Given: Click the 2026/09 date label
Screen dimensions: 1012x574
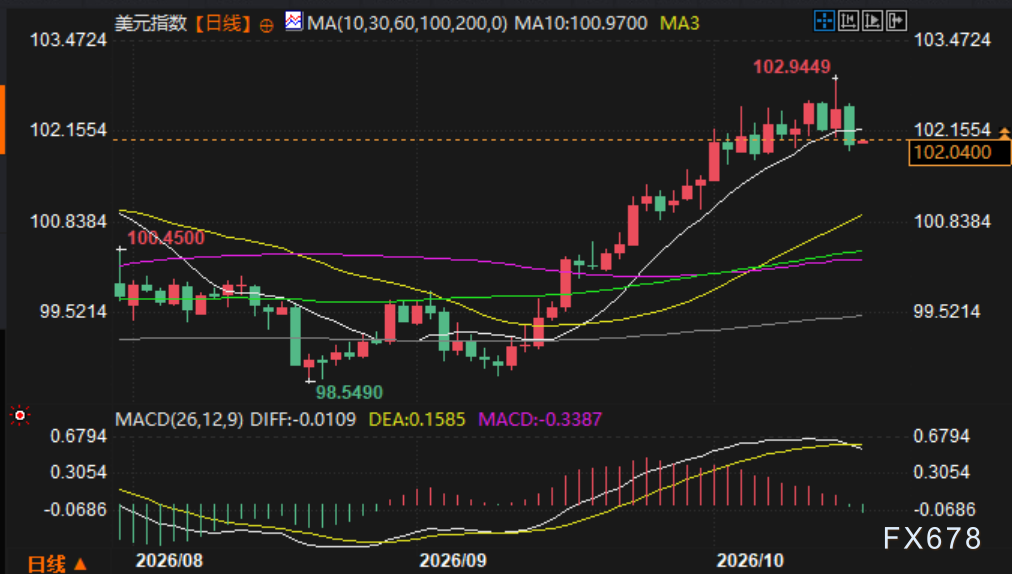Looking at the screenshot, I should (453, 560).
